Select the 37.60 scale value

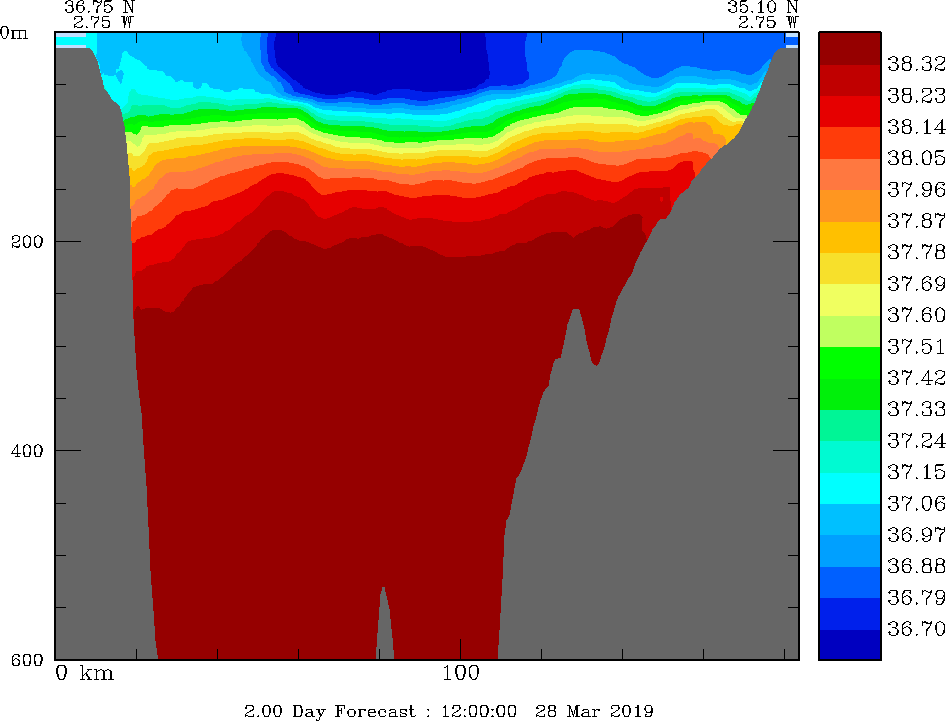915,315
